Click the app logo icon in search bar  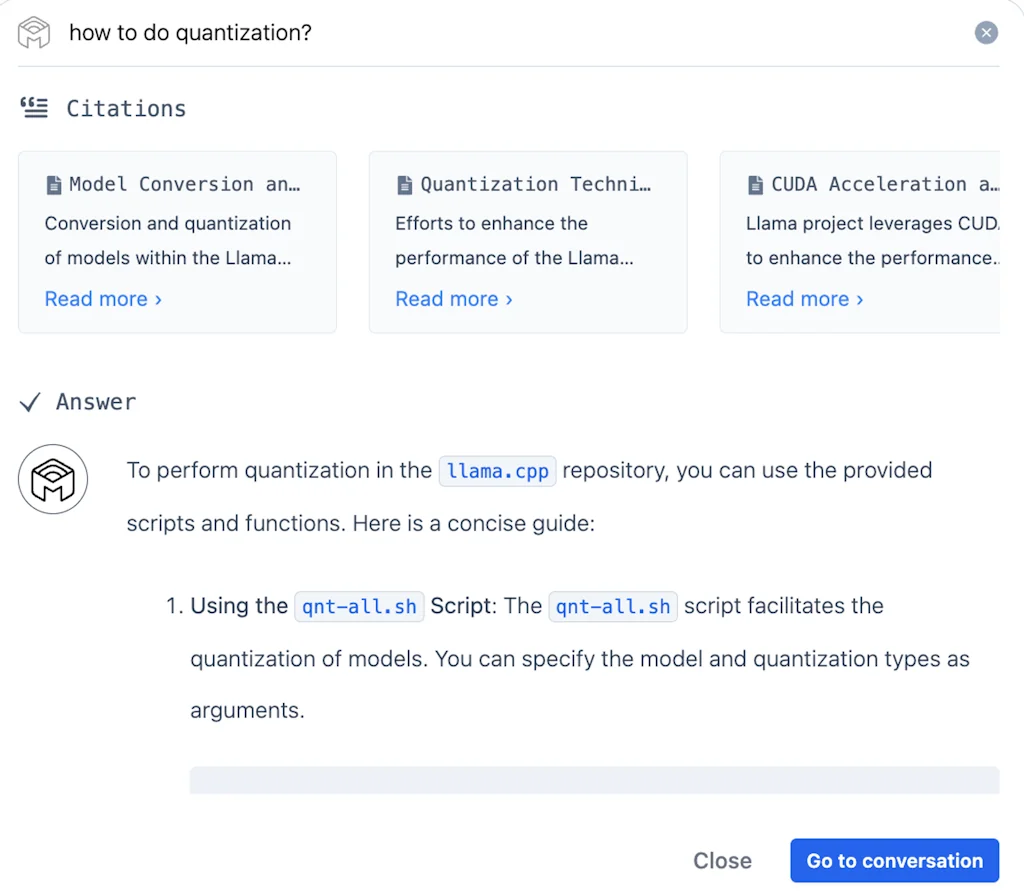pos(33,32)
